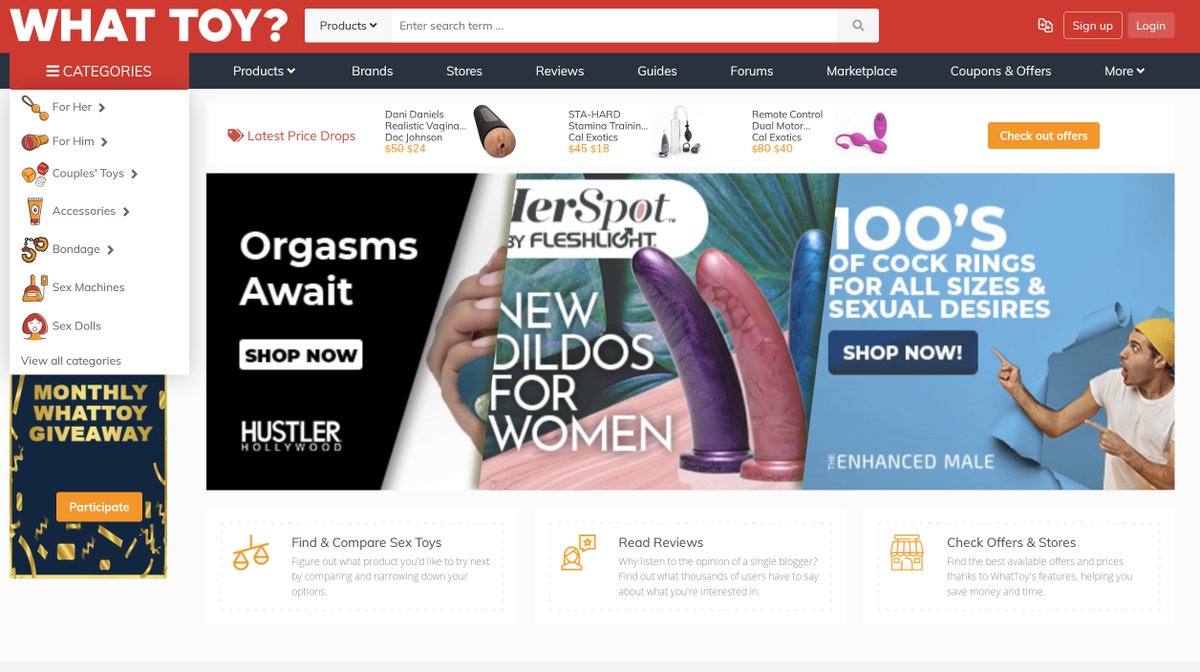
Task: Open the Forums menu item
Action: pyautogui.click(x=752, y=71)
